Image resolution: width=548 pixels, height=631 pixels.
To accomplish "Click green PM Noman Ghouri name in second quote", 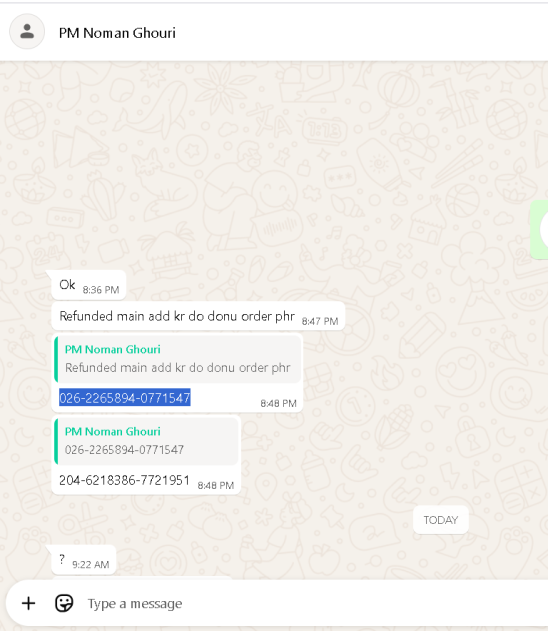I will (x=113, y=431).
